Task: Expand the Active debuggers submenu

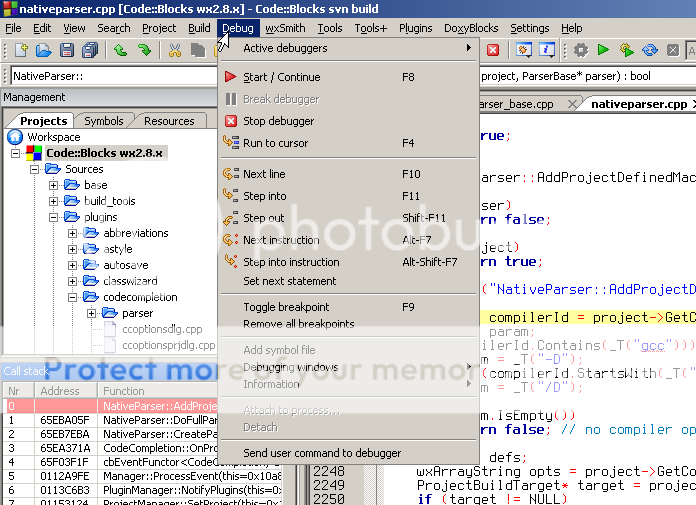Action: (x=349, y=48)
